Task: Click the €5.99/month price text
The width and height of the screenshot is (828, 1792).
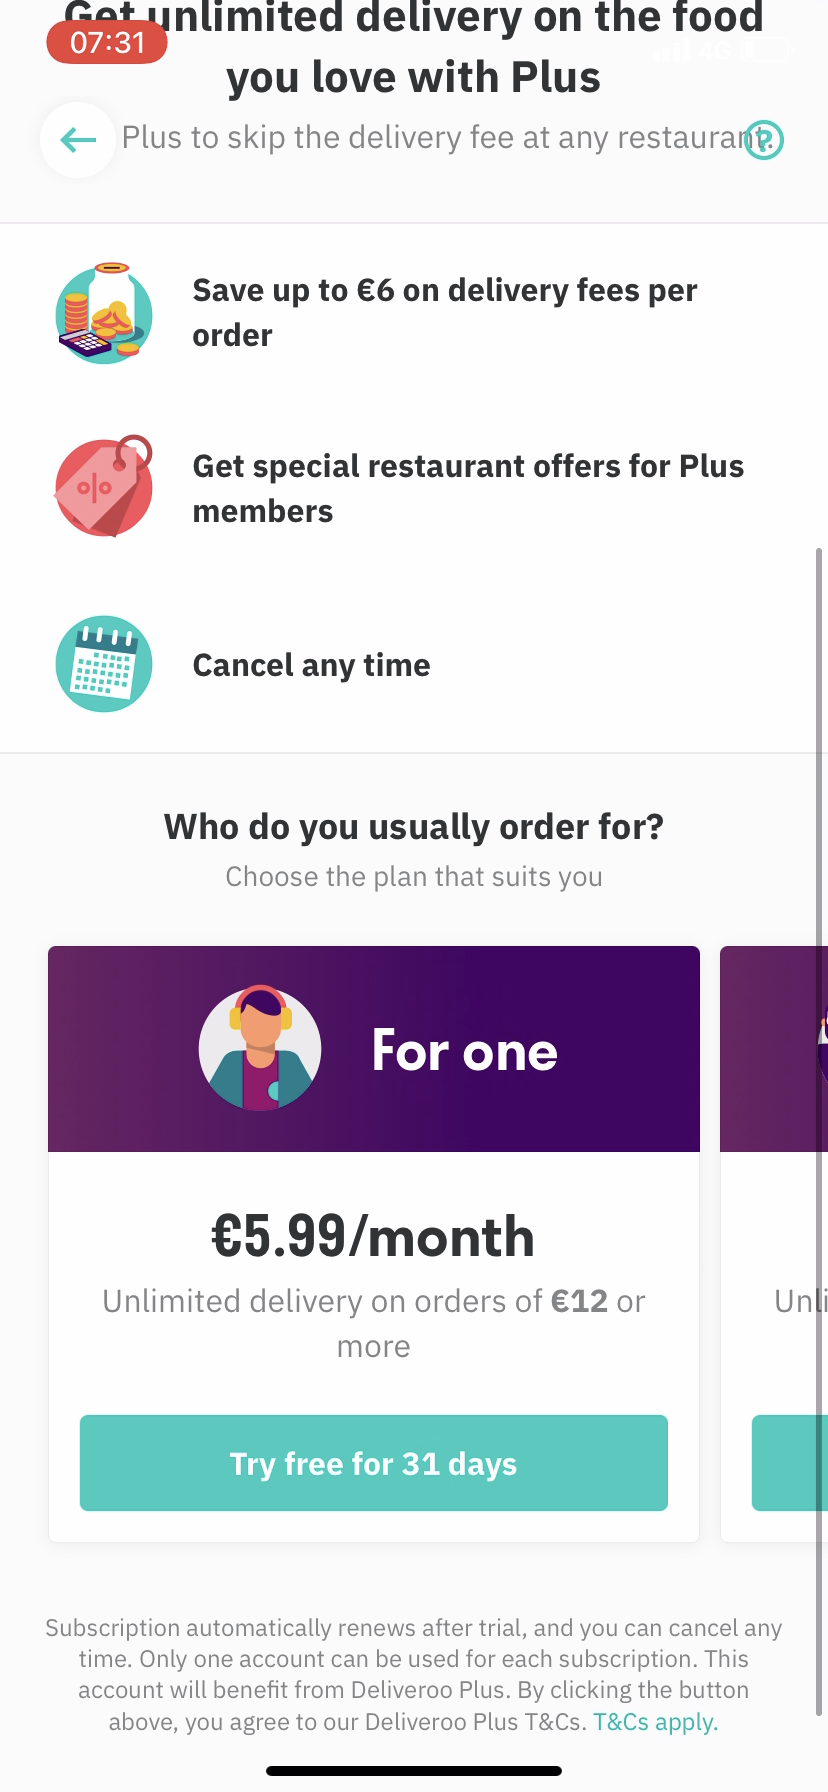Action: (x=373, y=1237)
